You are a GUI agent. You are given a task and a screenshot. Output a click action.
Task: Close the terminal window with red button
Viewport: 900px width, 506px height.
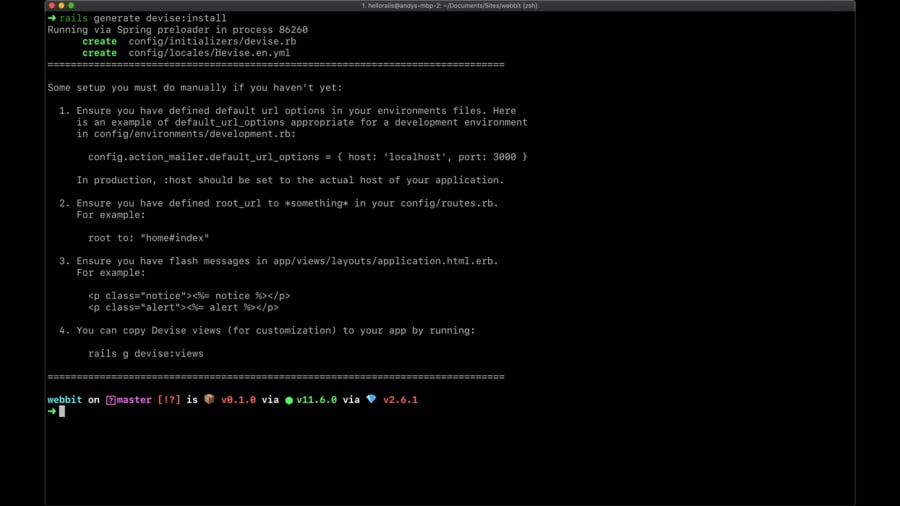pos(52,5)
